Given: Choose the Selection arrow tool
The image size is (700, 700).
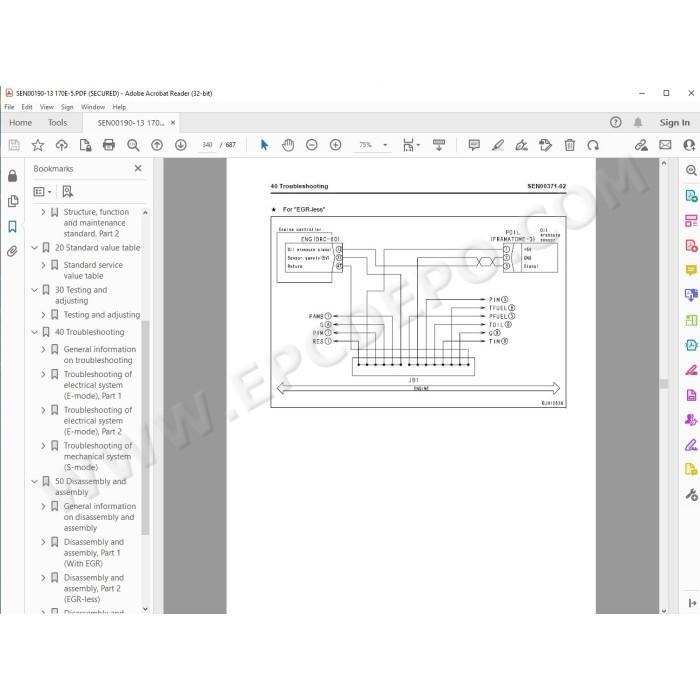Looking at the screenshot, I should click(x=264, y=145).
